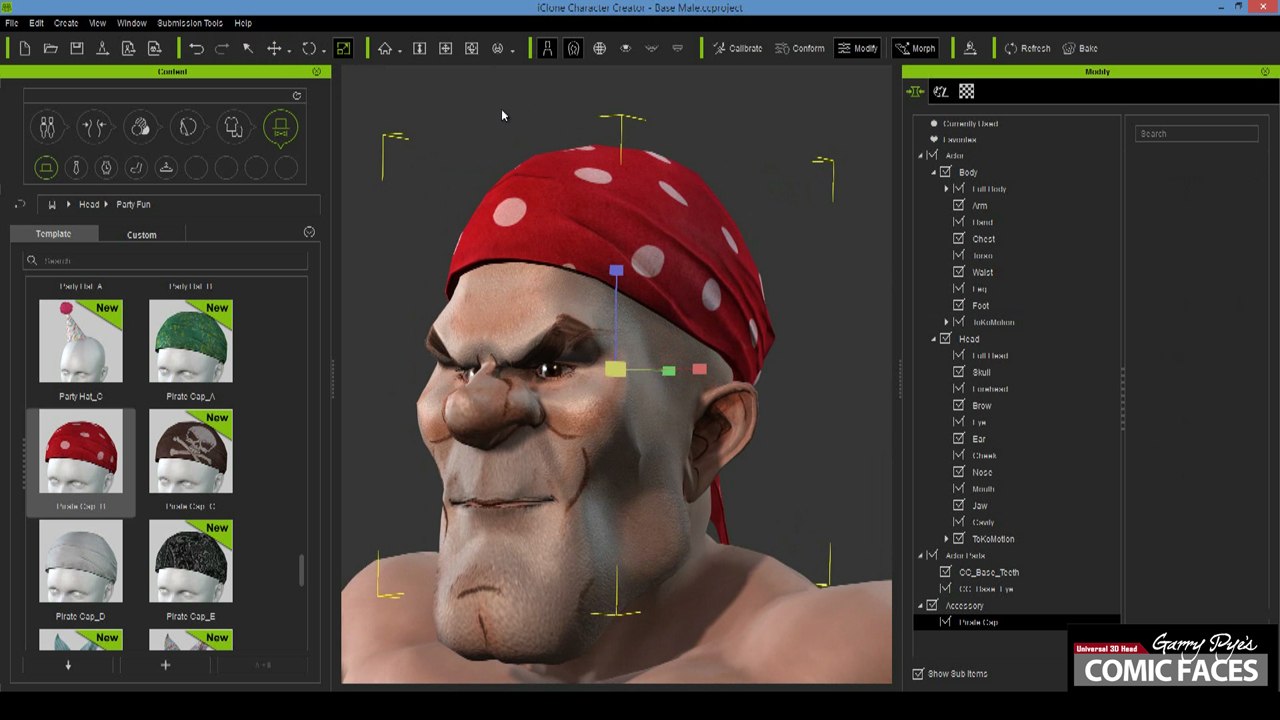Select the skull Pirate Cap_C thumbnail
This screenshot has width=1280, height=720.
(190, 451)
